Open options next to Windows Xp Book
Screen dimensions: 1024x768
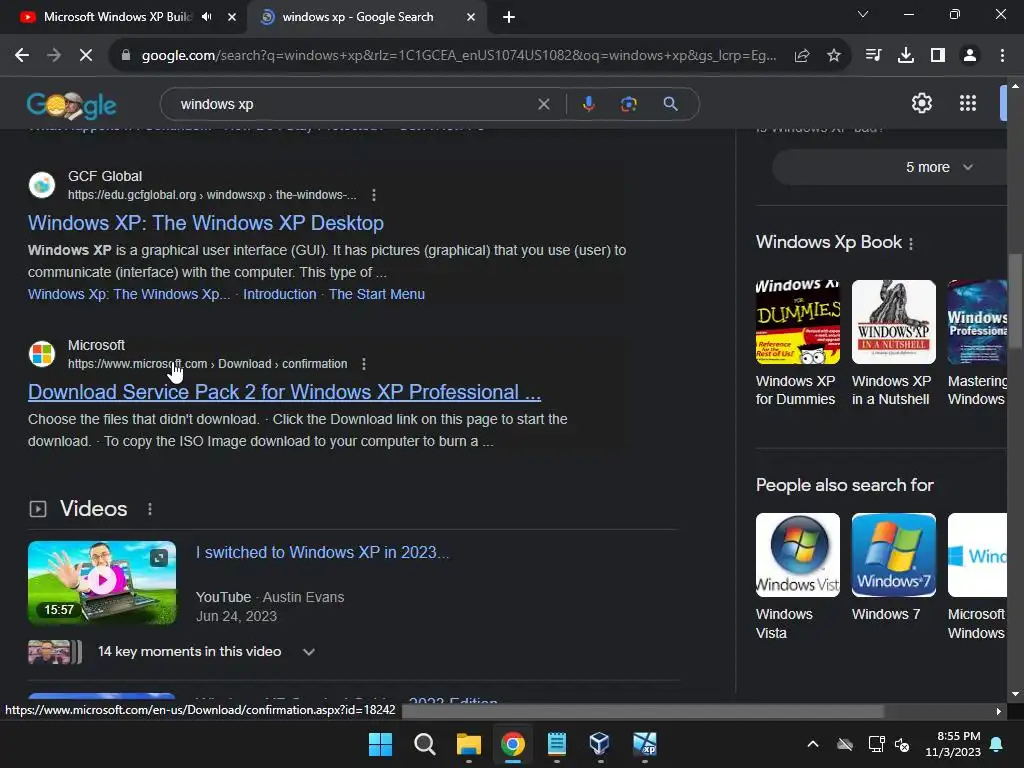click(911, 243)
